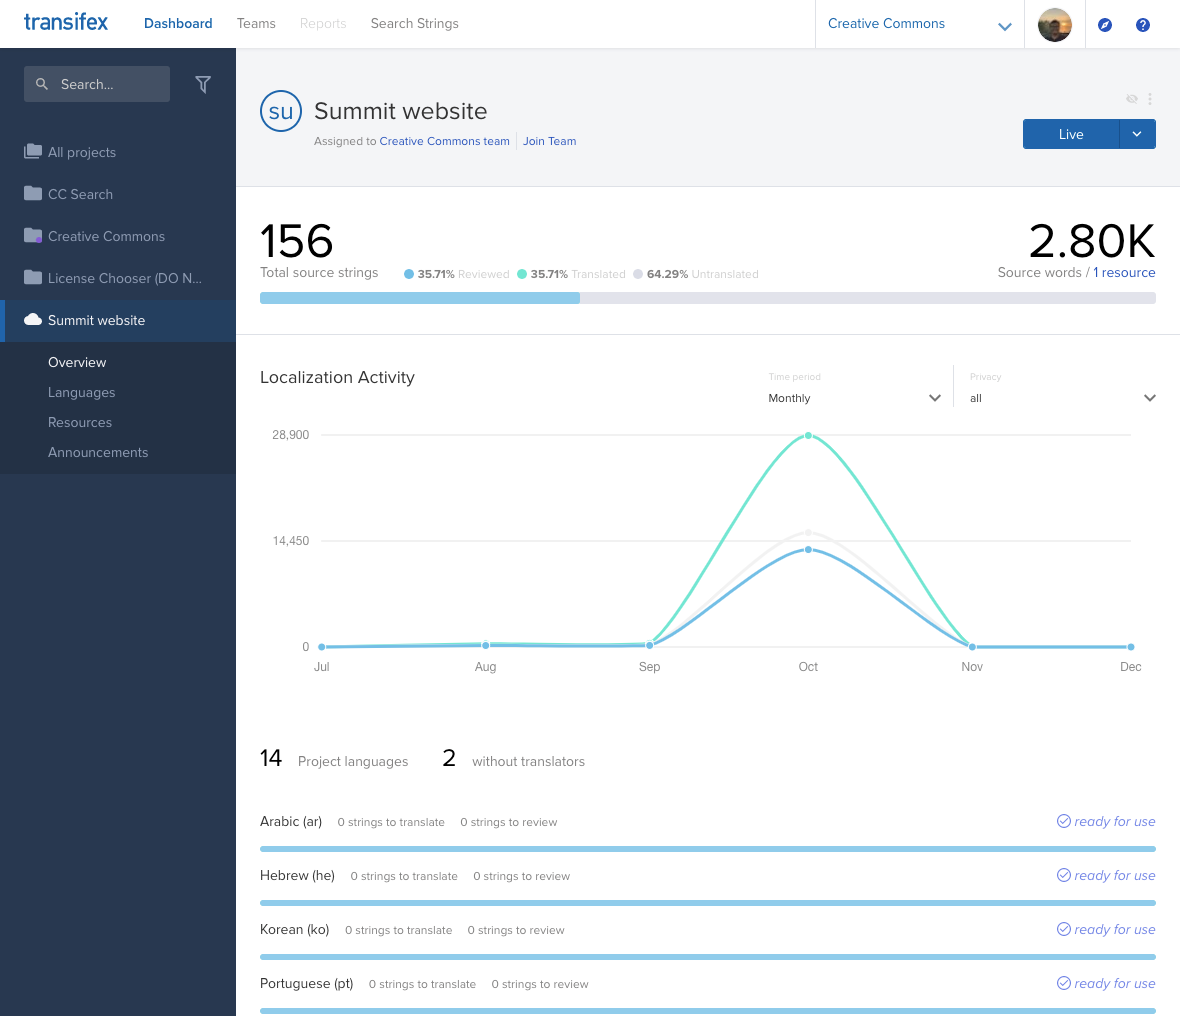Screen dimensions: 1180x1016
Task: Open the three-dot menu for Summit website
Action: tap(1150, 99)
